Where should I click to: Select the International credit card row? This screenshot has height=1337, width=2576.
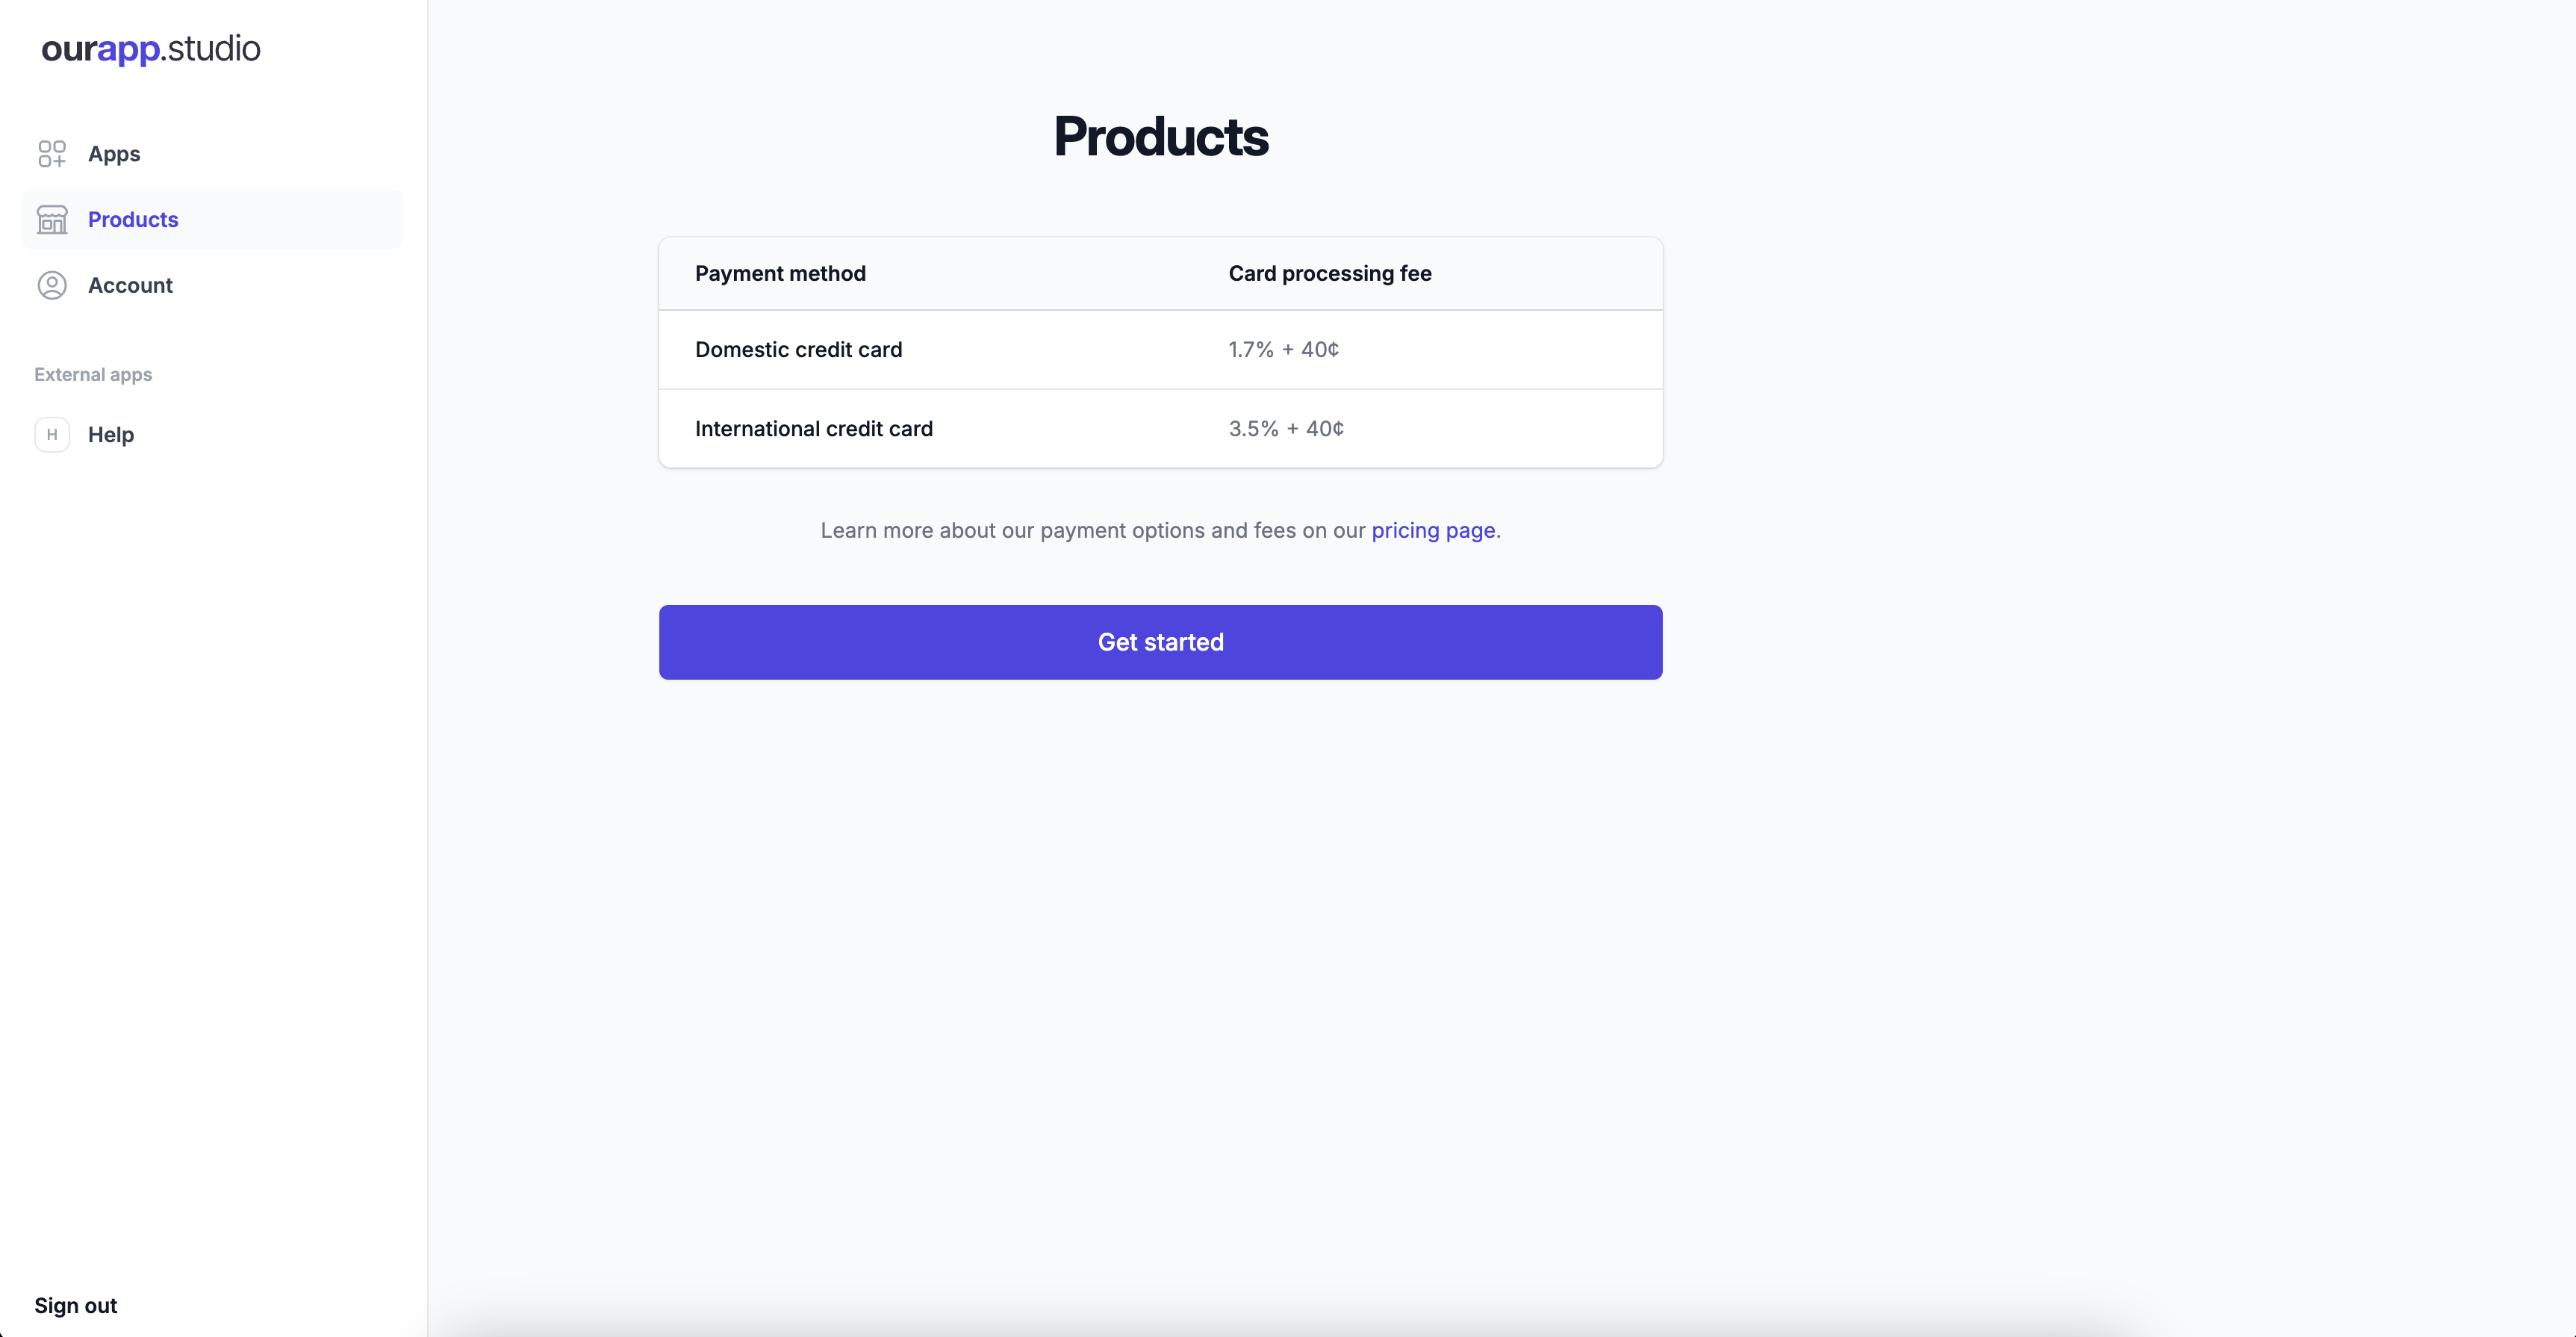(x=1161, y=429)
